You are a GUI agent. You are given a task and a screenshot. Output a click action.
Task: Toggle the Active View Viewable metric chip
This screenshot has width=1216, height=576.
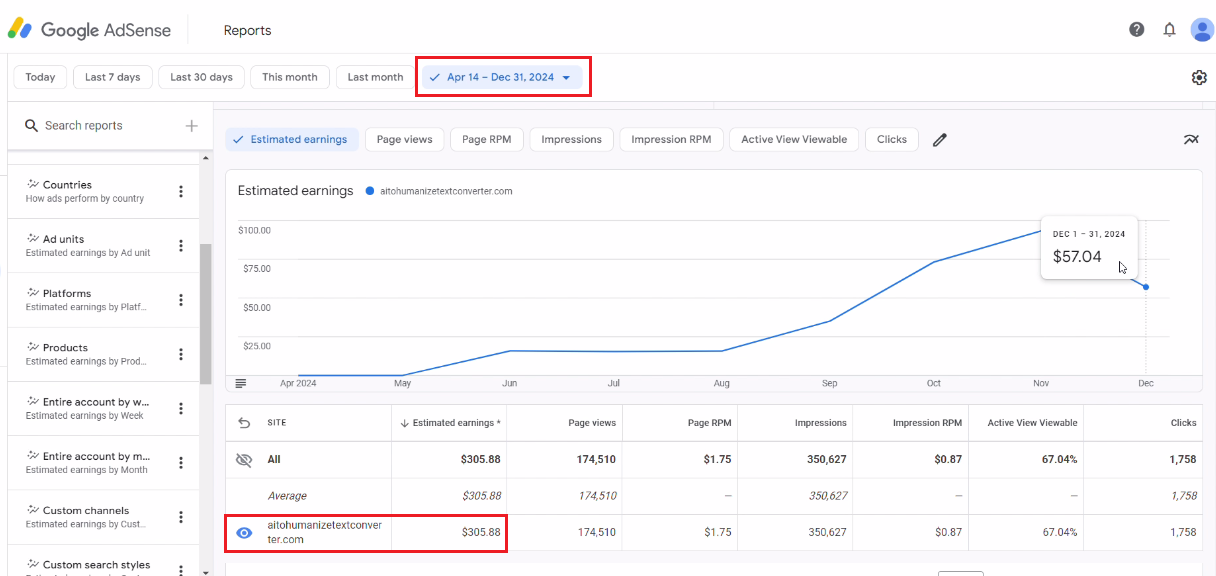pyautogui.click(x=794, y=139)
